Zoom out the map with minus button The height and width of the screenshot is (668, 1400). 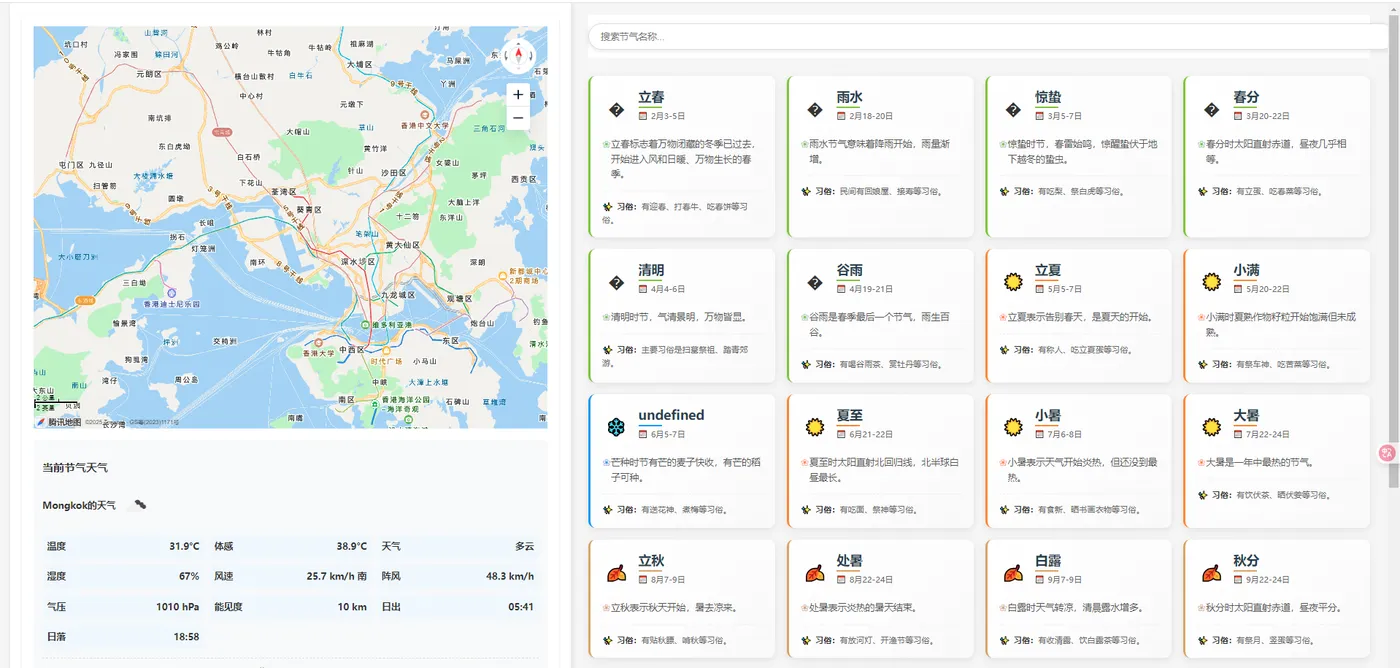point(518,118)
